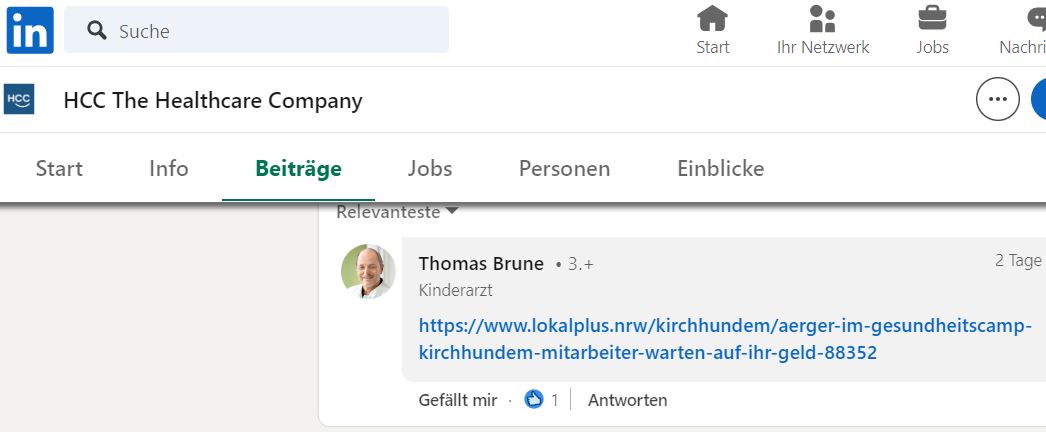
Task: Click the blue thumbs-up reaction icon
Action: (534, 400)
